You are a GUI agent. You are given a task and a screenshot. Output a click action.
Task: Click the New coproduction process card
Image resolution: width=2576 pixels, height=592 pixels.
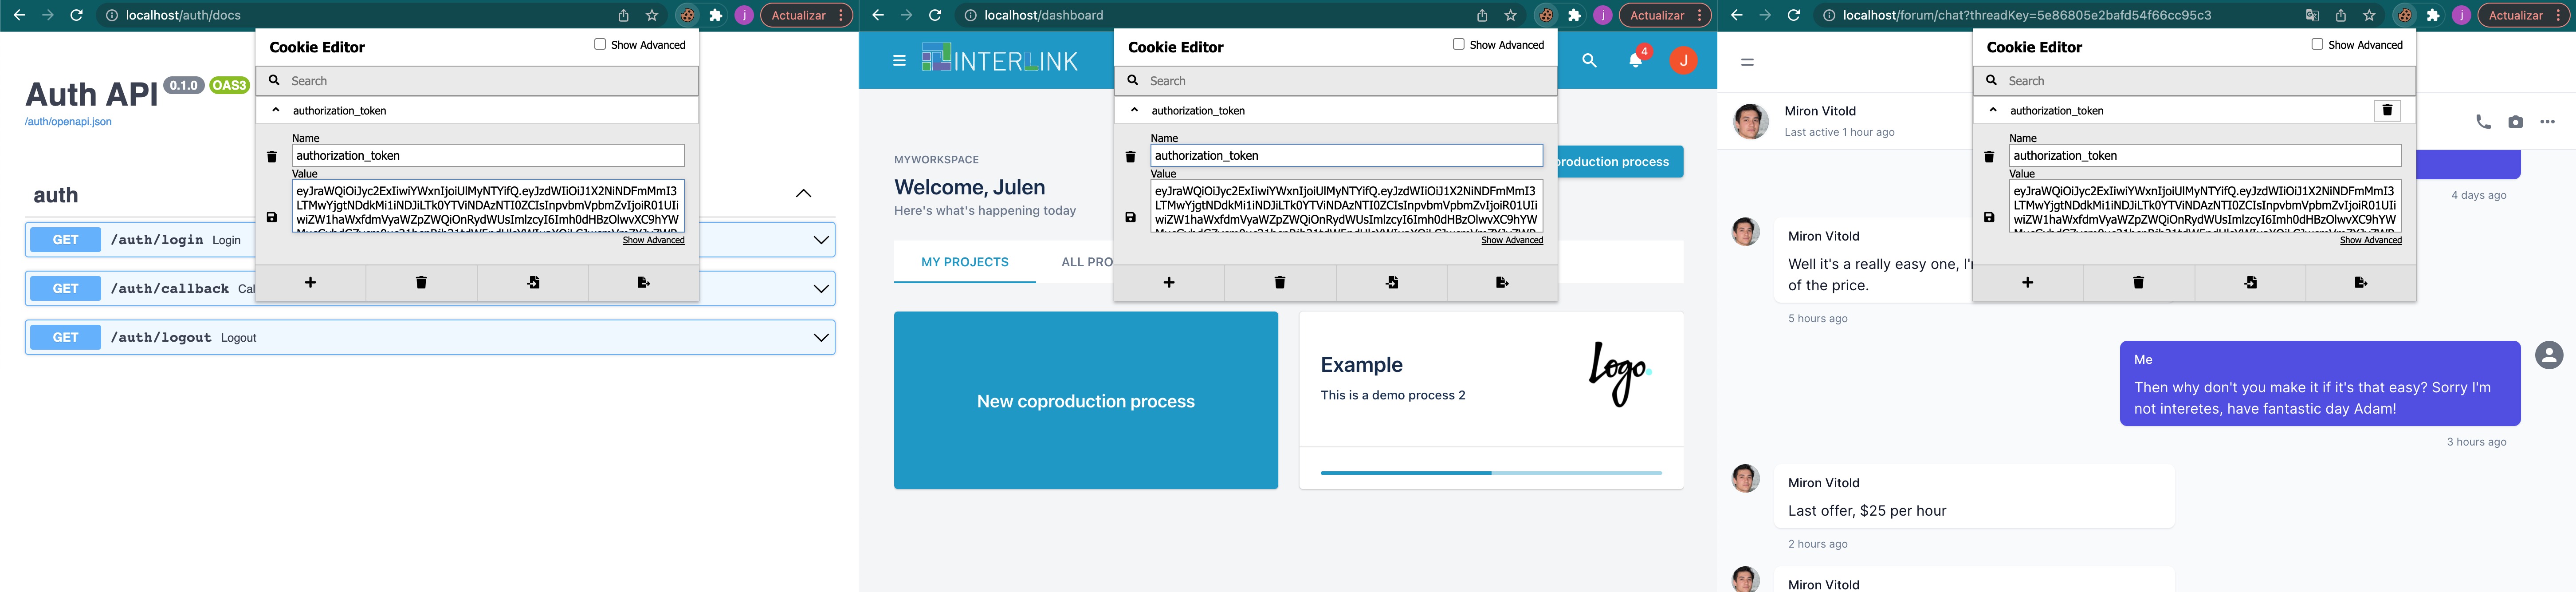1086,400
